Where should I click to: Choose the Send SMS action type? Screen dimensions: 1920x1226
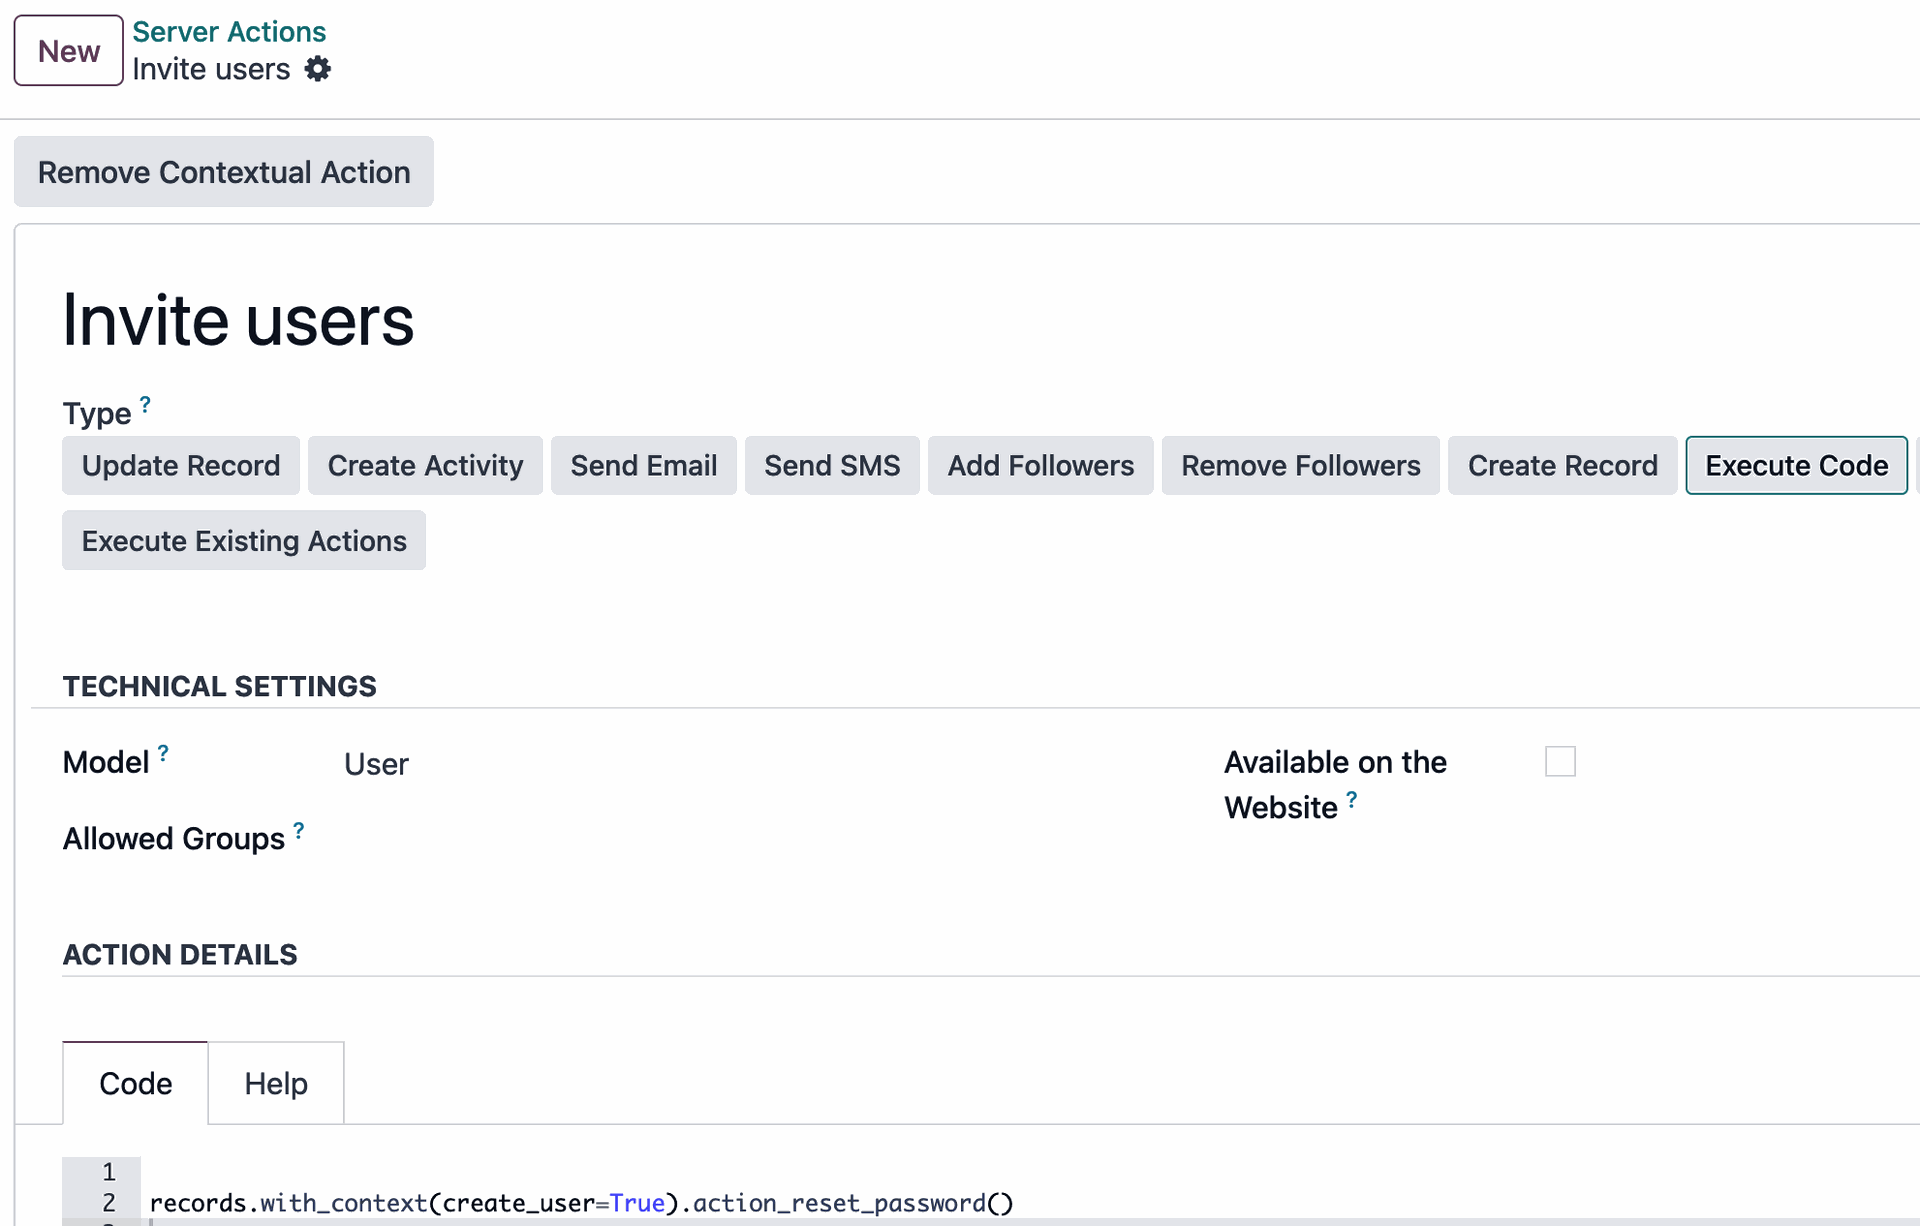[x=832, y=465]
